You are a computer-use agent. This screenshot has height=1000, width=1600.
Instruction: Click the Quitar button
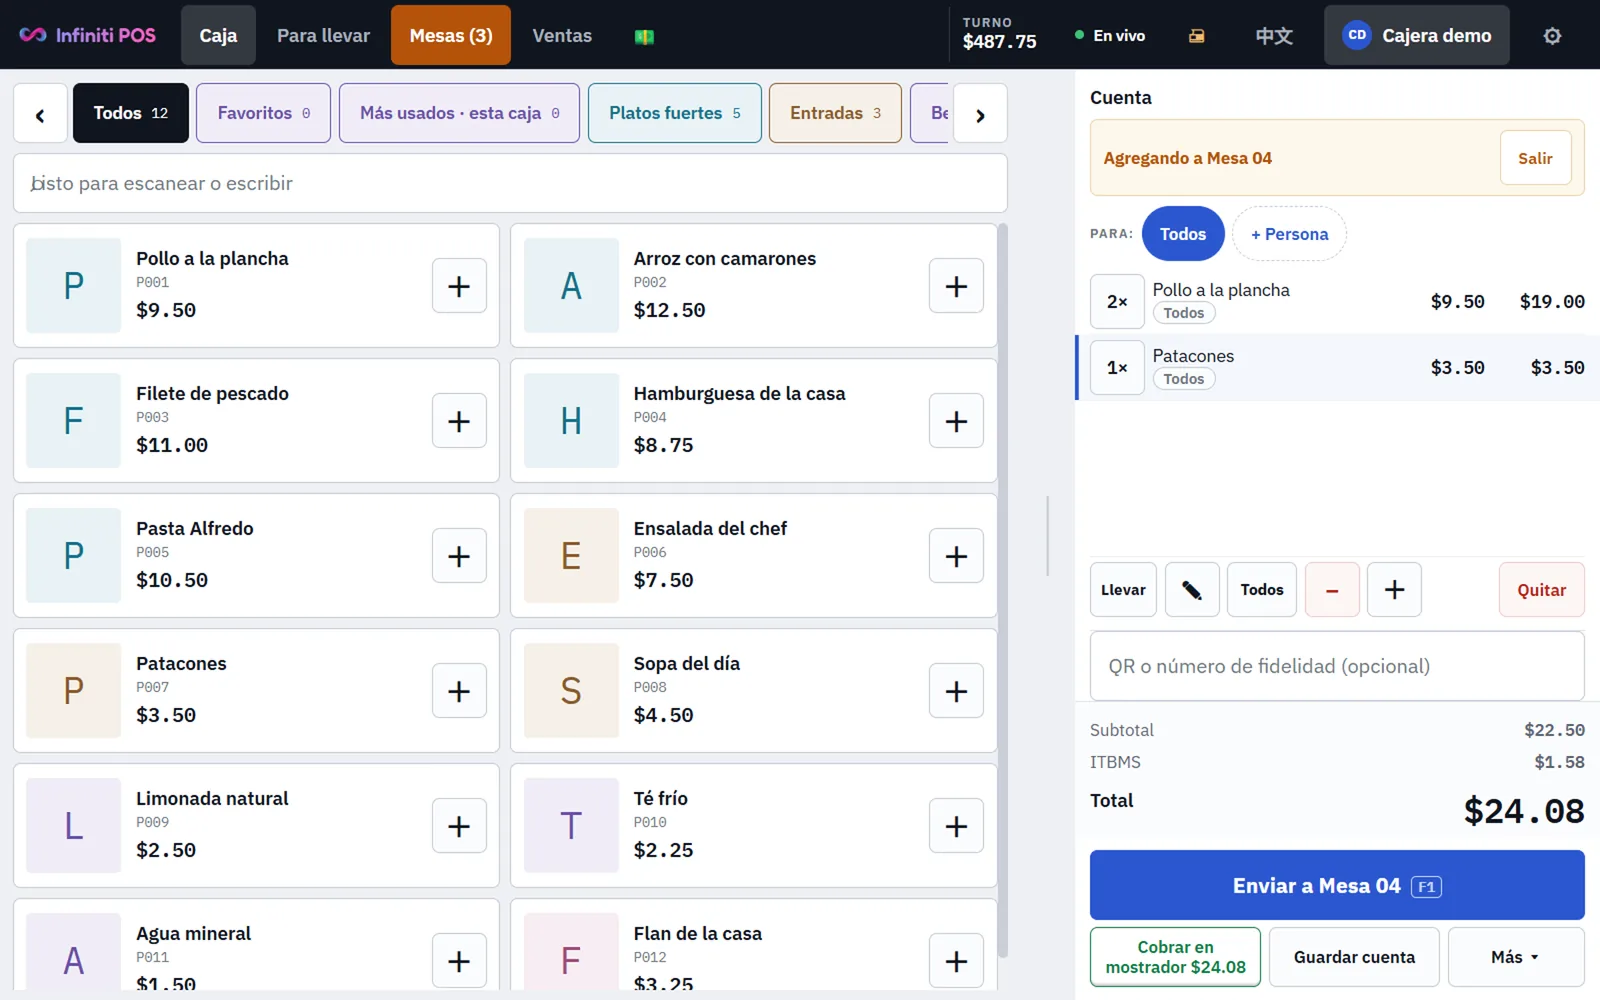(1541, 590)
